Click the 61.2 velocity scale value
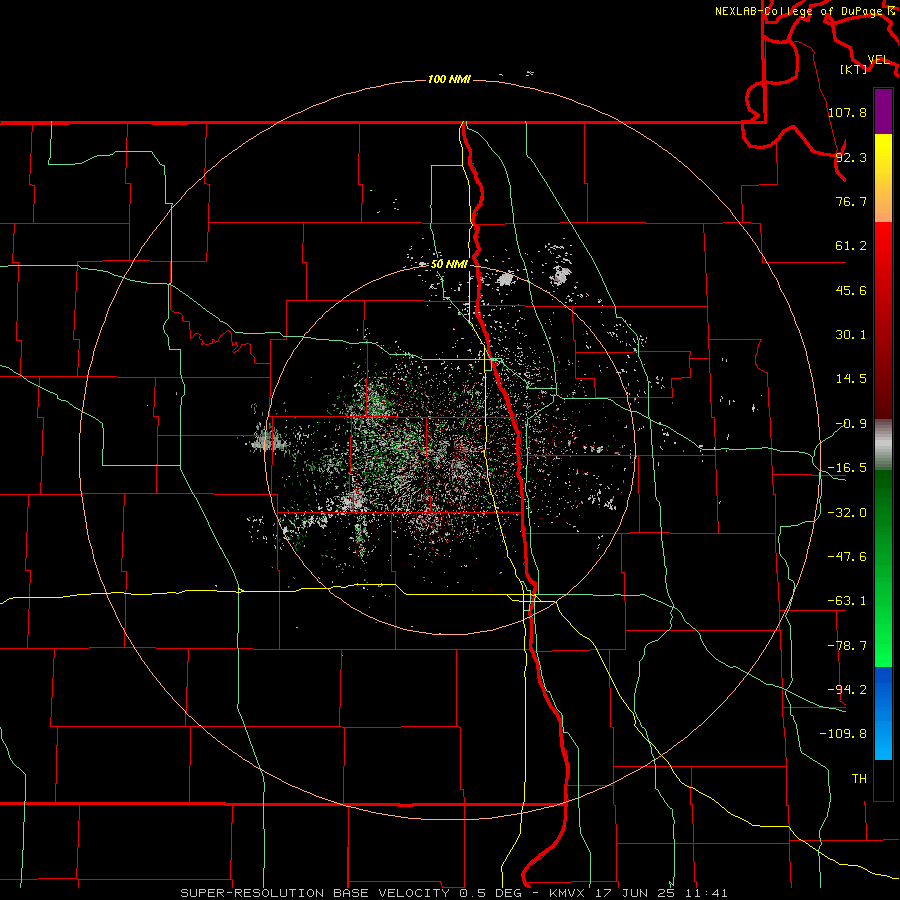 [851, 246]
